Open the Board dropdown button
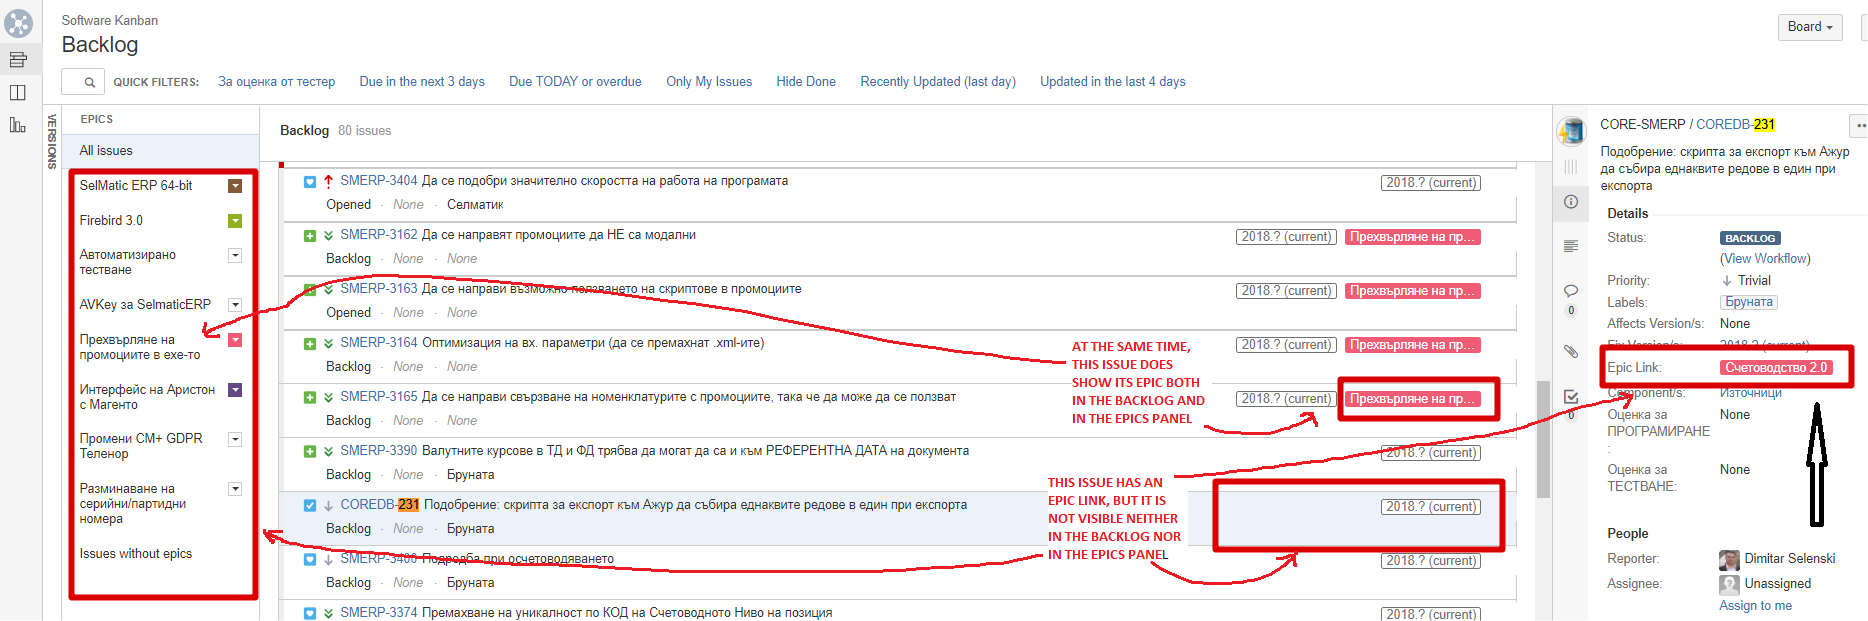Viewport: 1868px width, 621px height. 1810,27
